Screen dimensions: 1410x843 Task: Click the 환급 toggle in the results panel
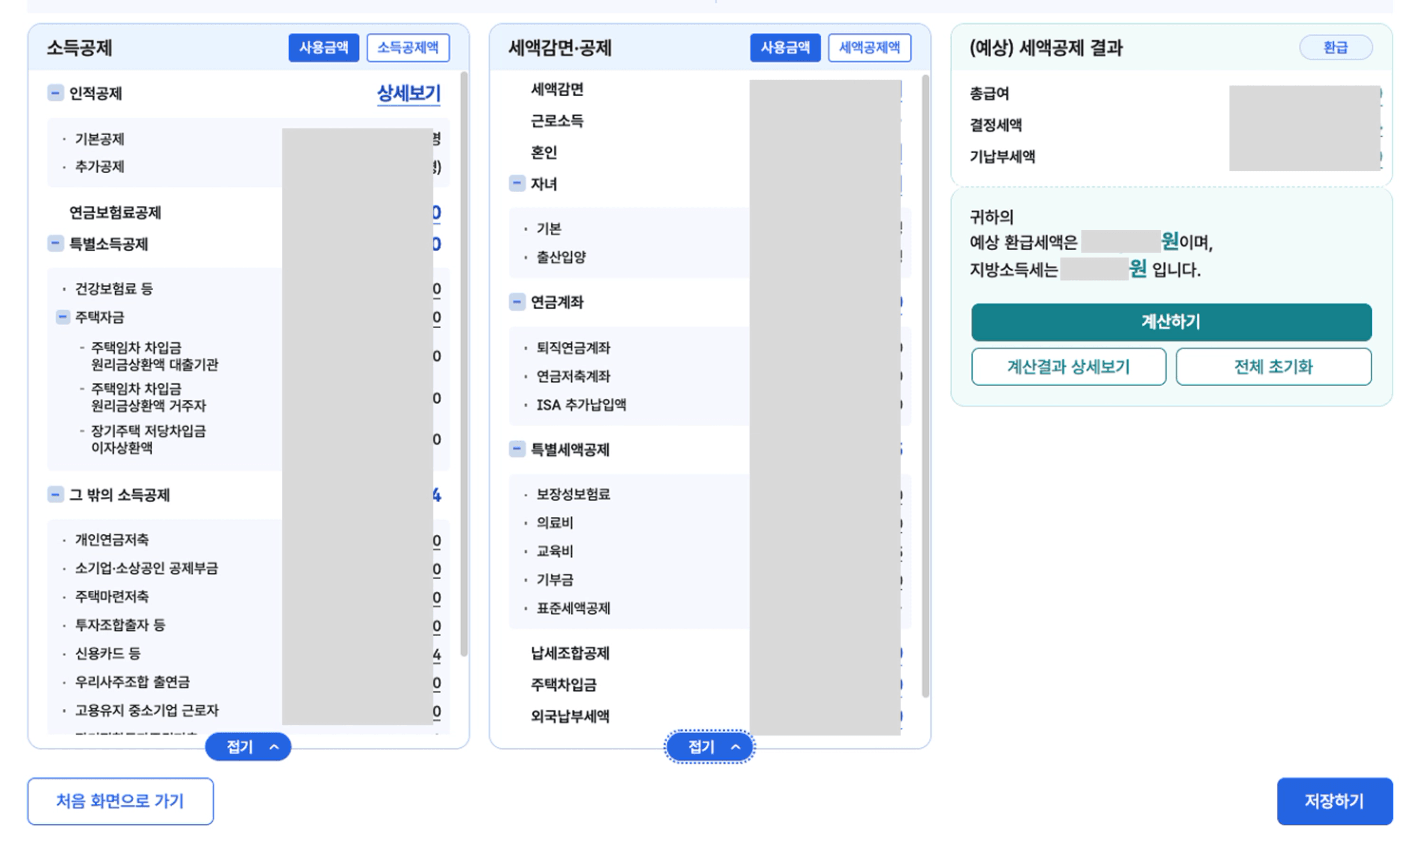[1336, 47]
